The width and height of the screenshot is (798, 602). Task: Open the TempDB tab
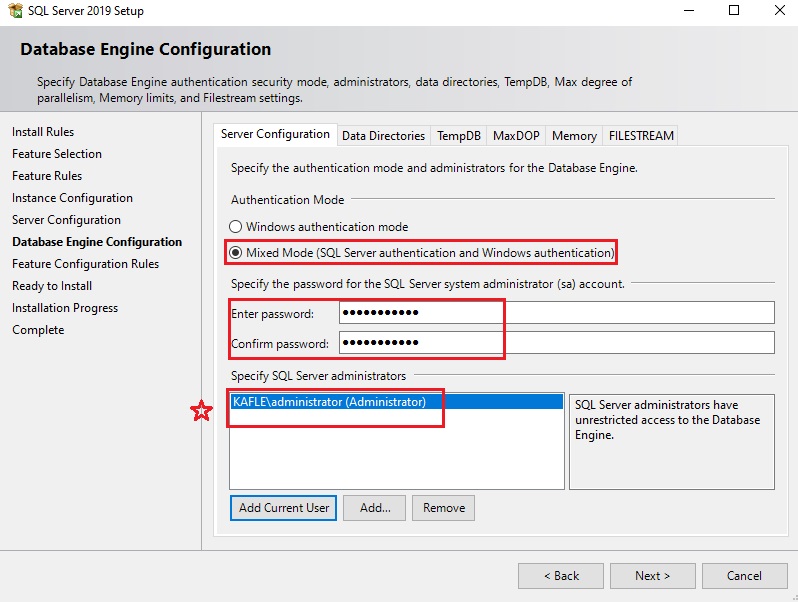click(459, 136)
